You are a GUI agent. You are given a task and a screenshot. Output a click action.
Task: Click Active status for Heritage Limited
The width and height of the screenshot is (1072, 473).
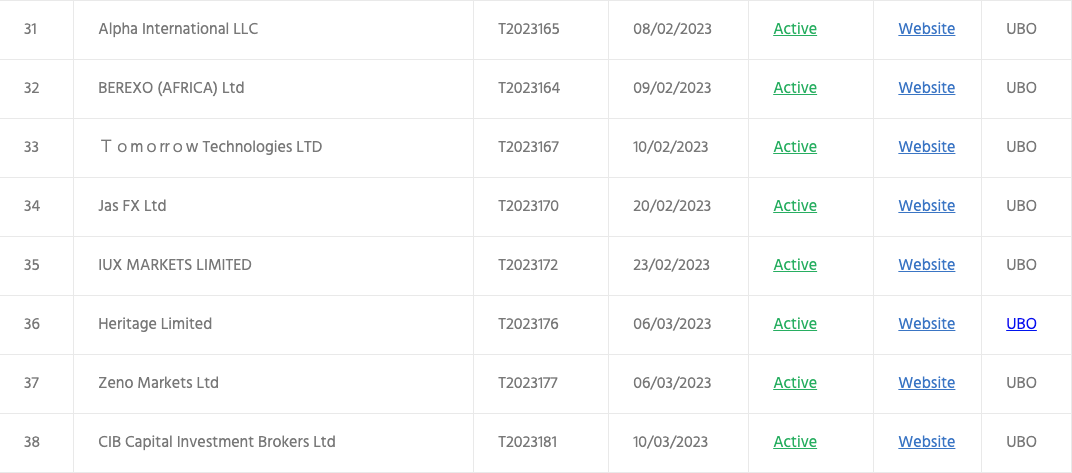pos(794,323)
